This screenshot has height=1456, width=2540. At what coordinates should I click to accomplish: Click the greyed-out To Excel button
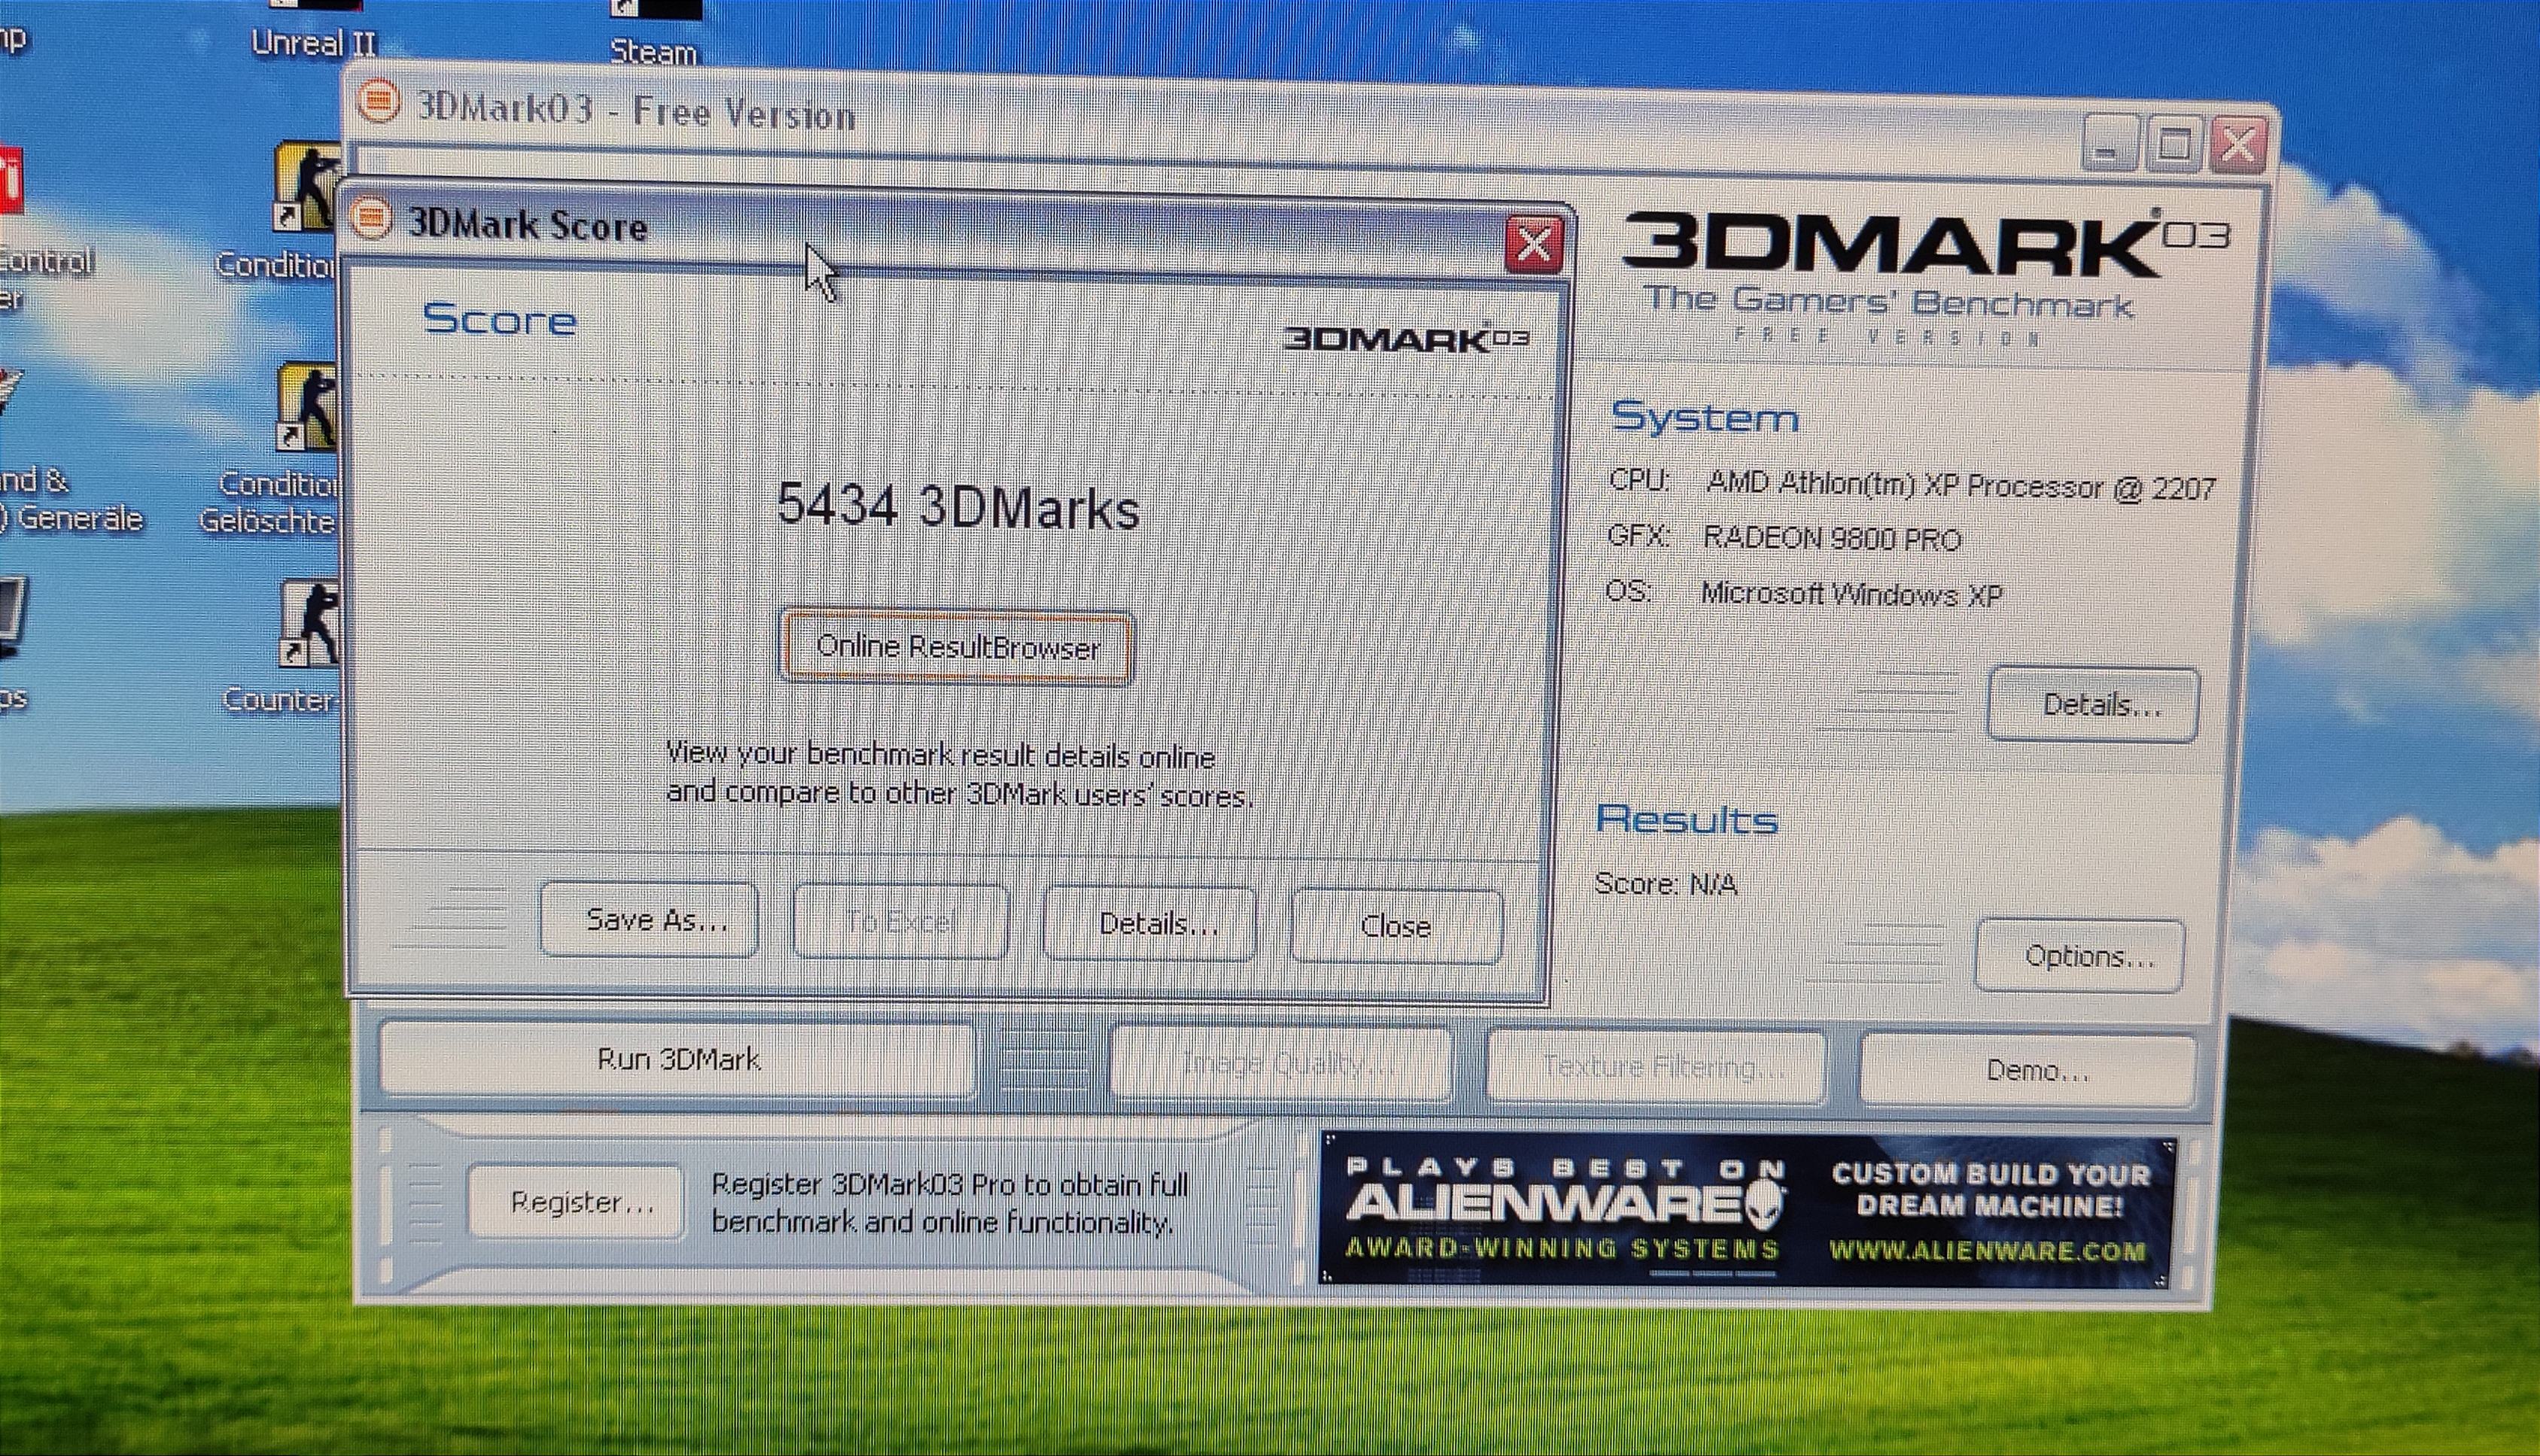(x=900, y=921)
